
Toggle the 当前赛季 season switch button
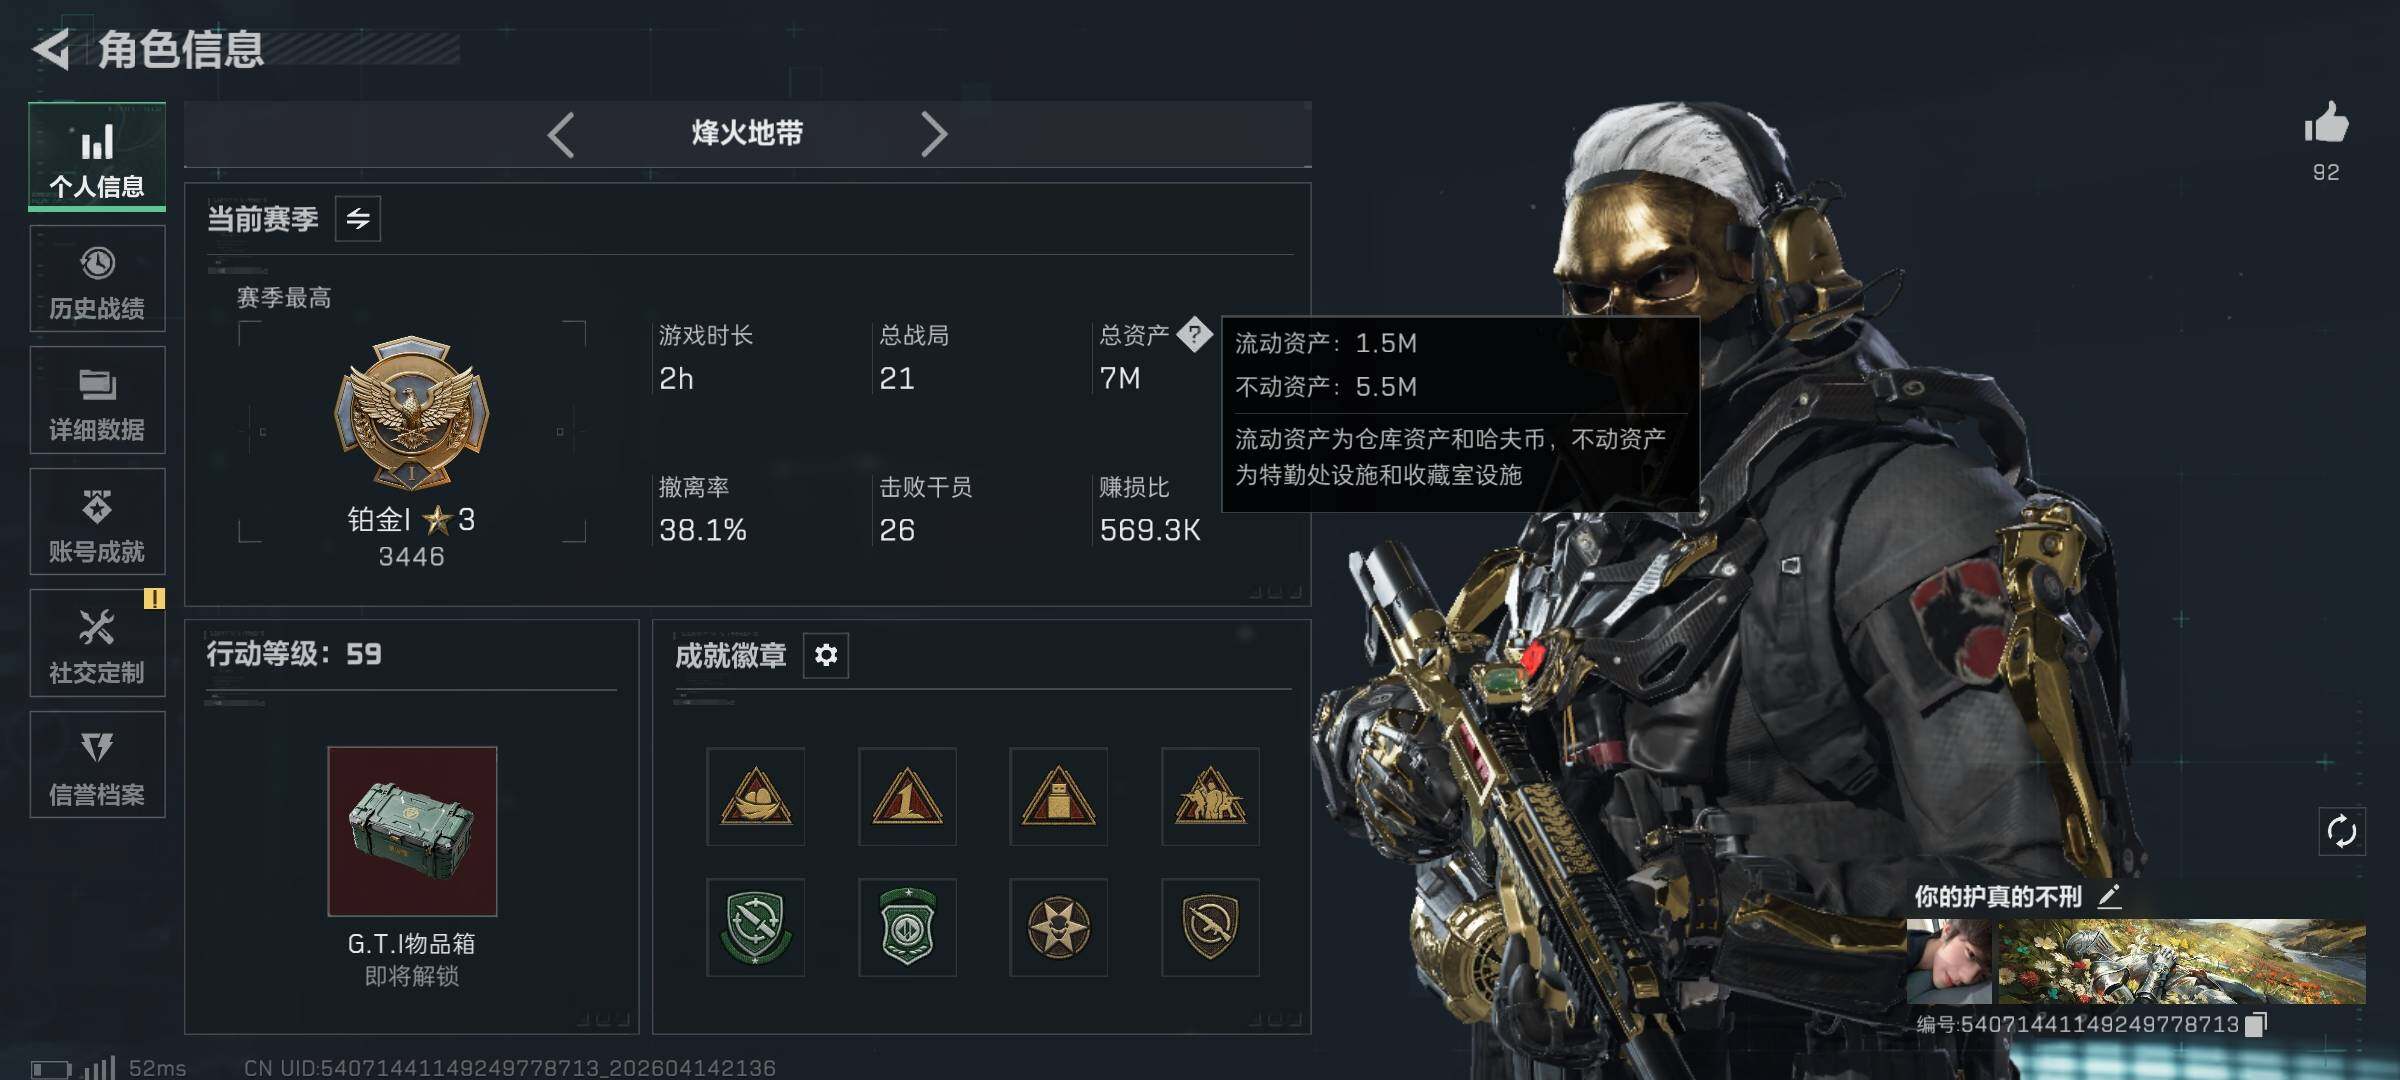tap(358, 218)
